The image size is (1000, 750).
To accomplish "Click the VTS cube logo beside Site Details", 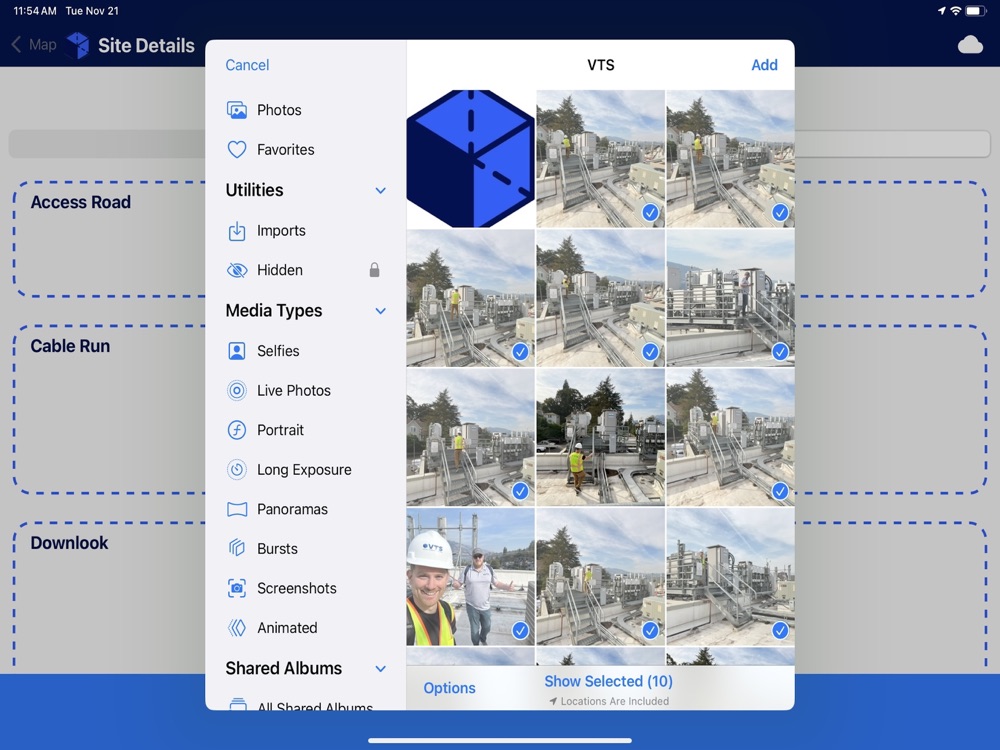I will coord(78,45).
